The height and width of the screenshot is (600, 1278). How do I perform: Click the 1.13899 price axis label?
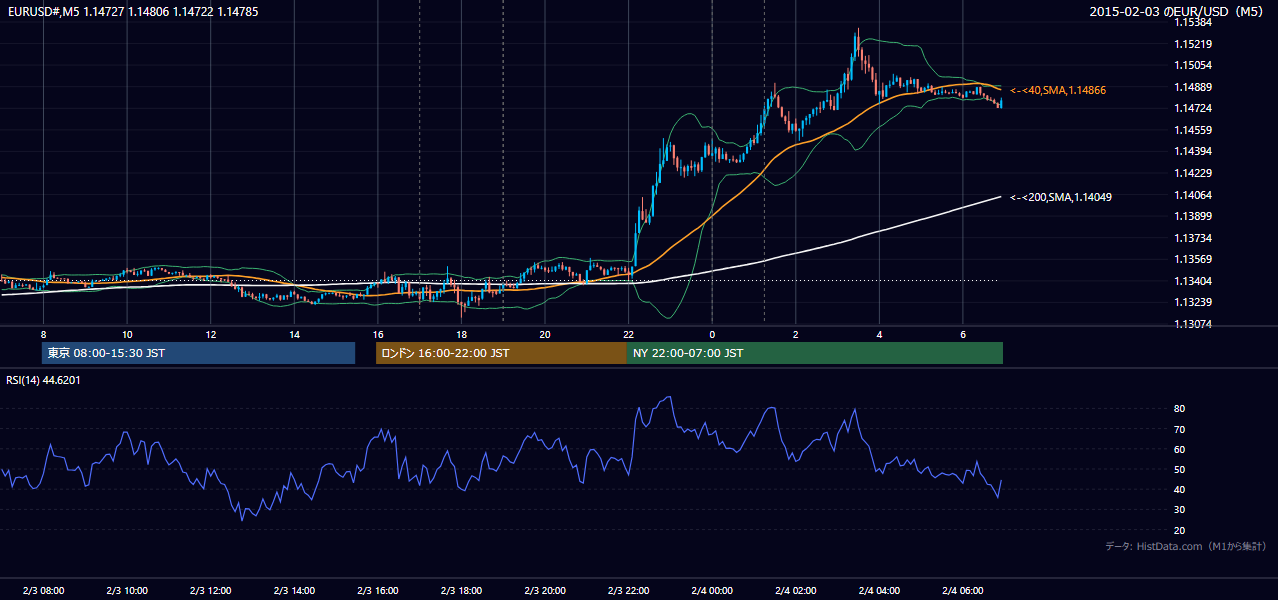1193,216
